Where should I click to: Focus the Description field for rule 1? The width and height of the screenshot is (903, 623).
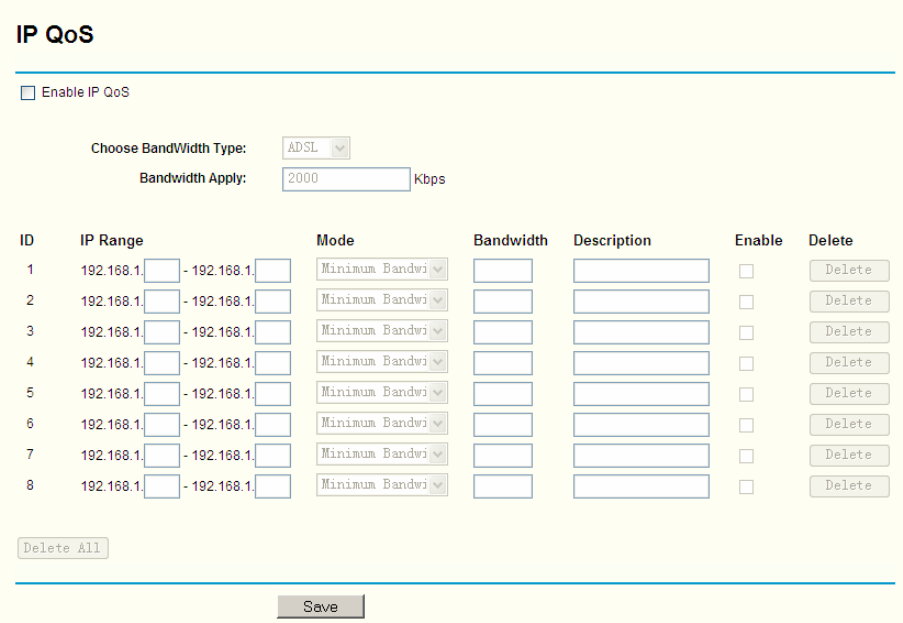640,271
